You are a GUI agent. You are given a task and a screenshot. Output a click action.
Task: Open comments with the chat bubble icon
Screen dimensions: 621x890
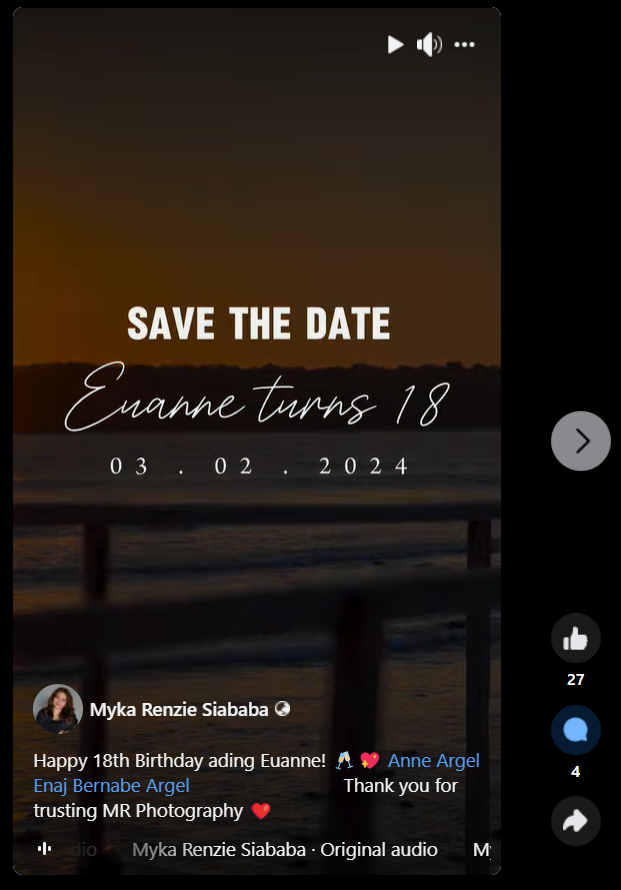tap(576, 730)
